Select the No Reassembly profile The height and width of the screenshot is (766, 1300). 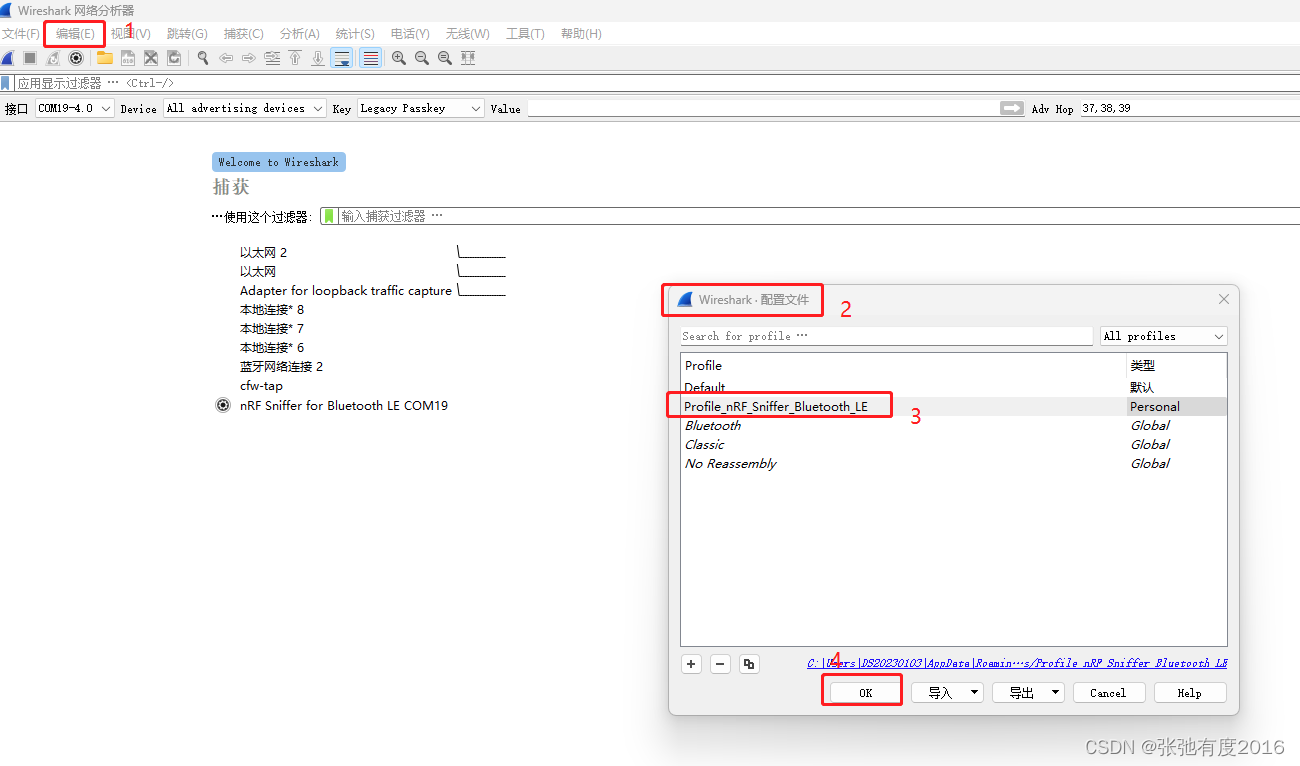pyautogui.click(x=953, y=463)
